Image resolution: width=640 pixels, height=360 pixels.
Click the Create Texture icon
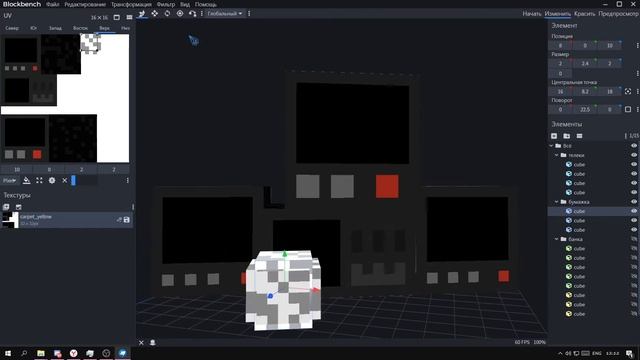tap(6, 207)
